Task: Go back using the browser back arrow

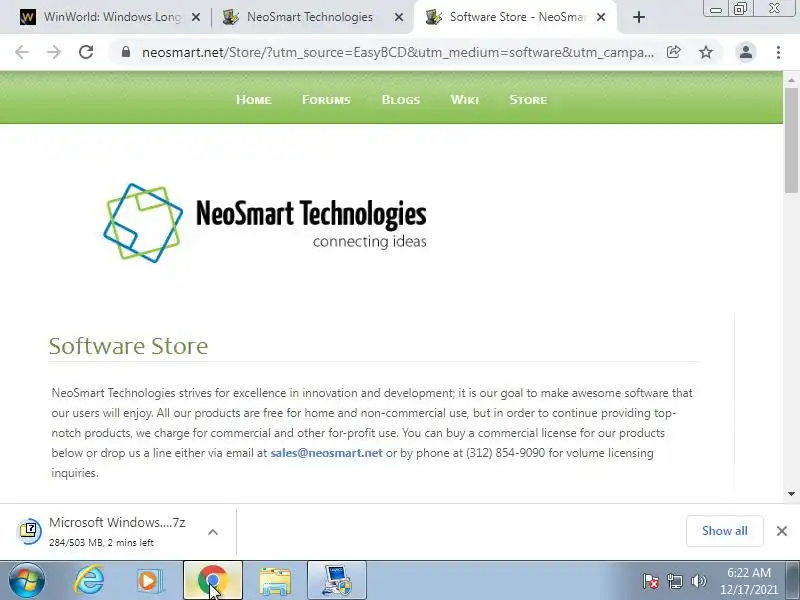Action: pyautogui.click(x=22, y=52)
